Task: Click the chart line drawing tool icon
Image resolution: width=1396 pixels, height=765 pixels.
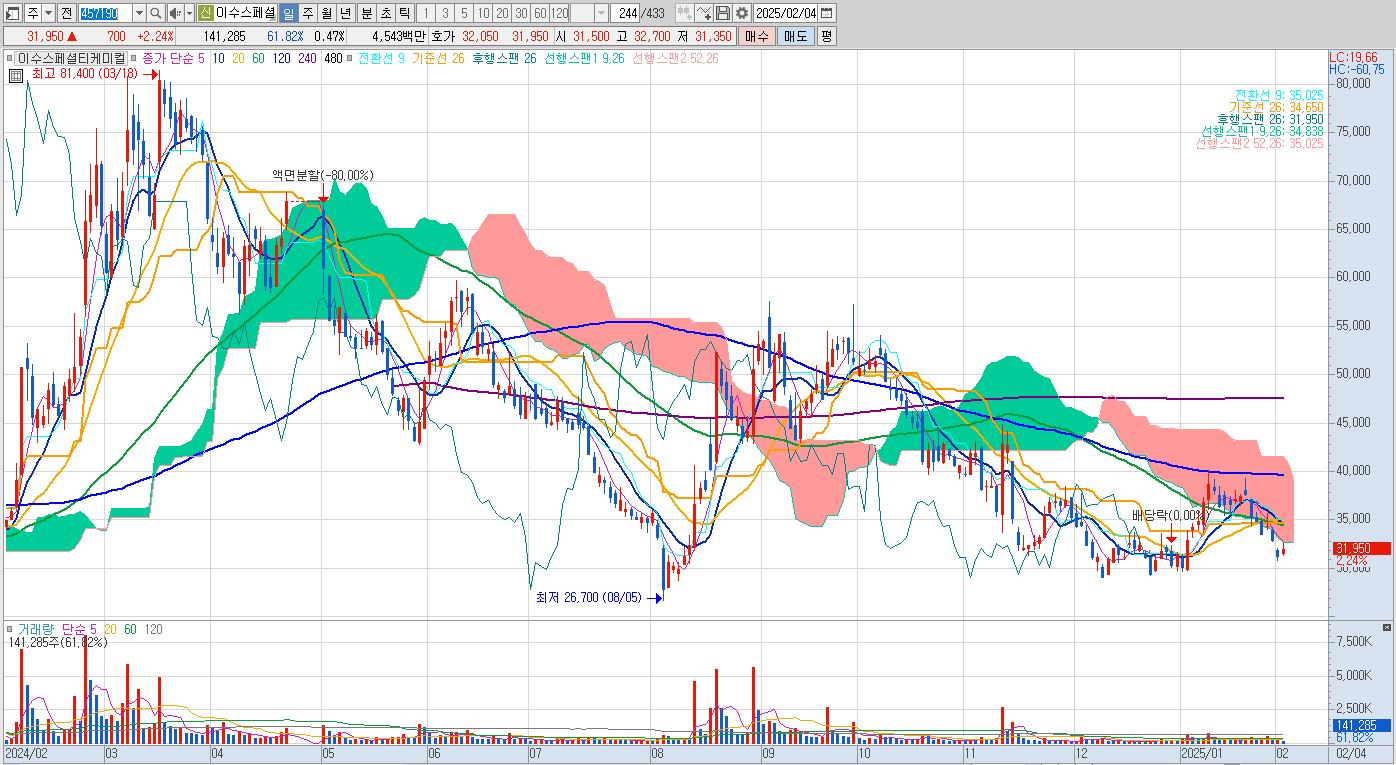Action: [x=703, y=13]
